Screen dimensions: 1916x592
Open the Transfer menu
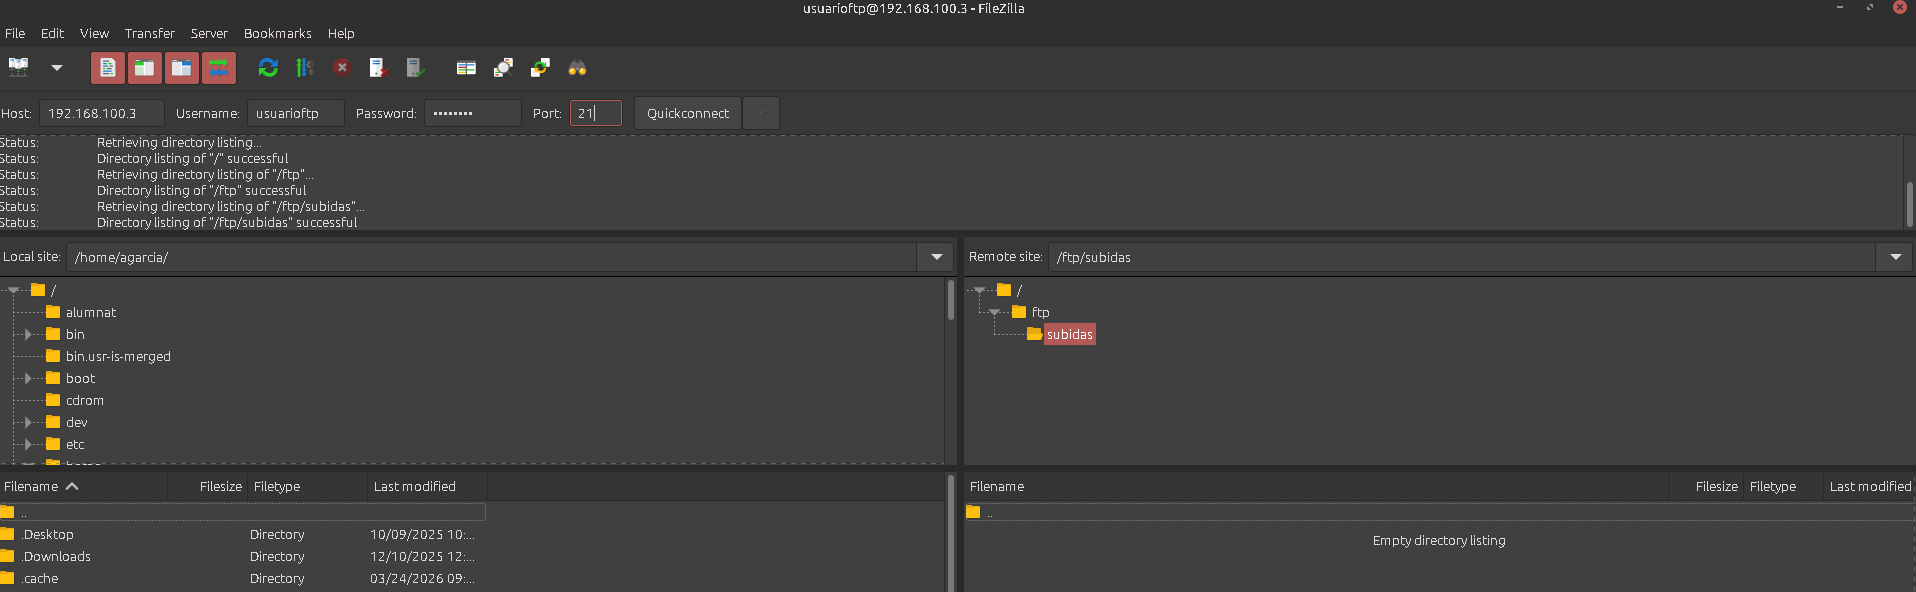coord(149,33)
